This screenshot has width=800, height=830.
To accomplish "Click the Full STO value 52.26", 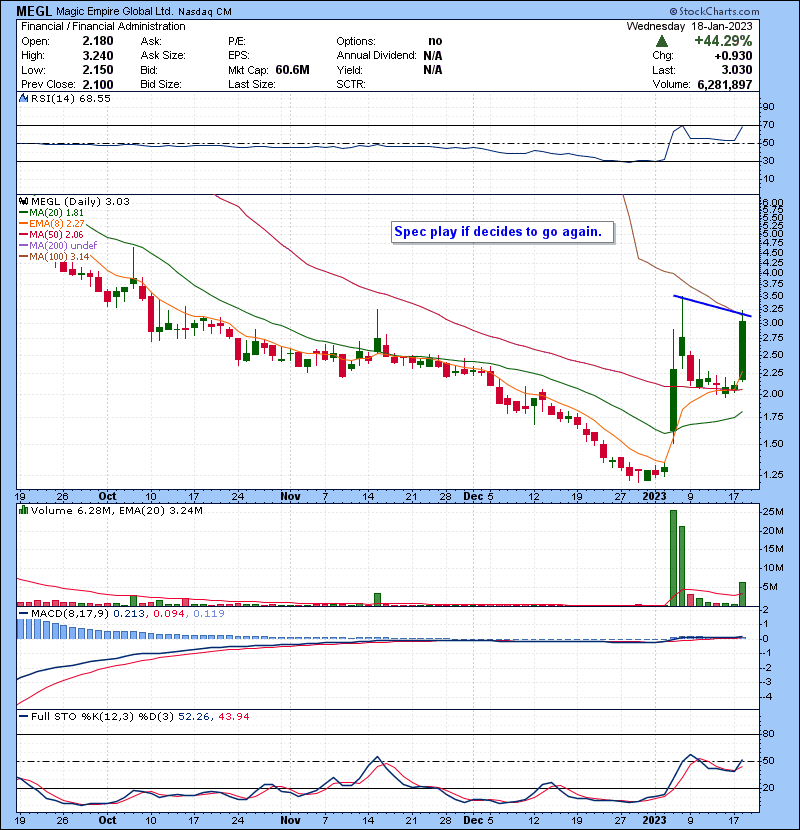I will pos(194,717).
